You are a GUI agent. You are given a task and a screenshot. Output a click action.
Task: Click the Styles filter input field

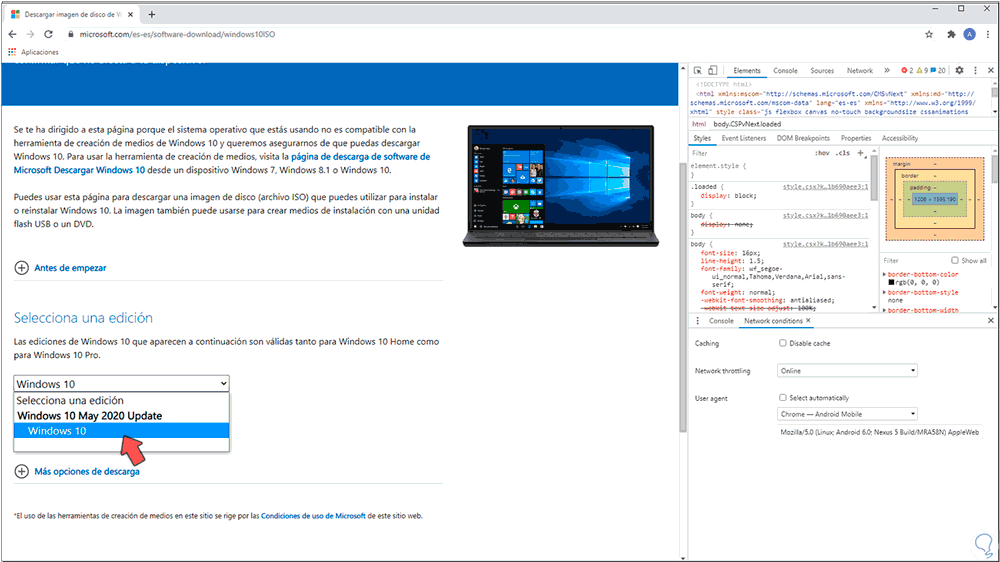(x=749, y=153)
